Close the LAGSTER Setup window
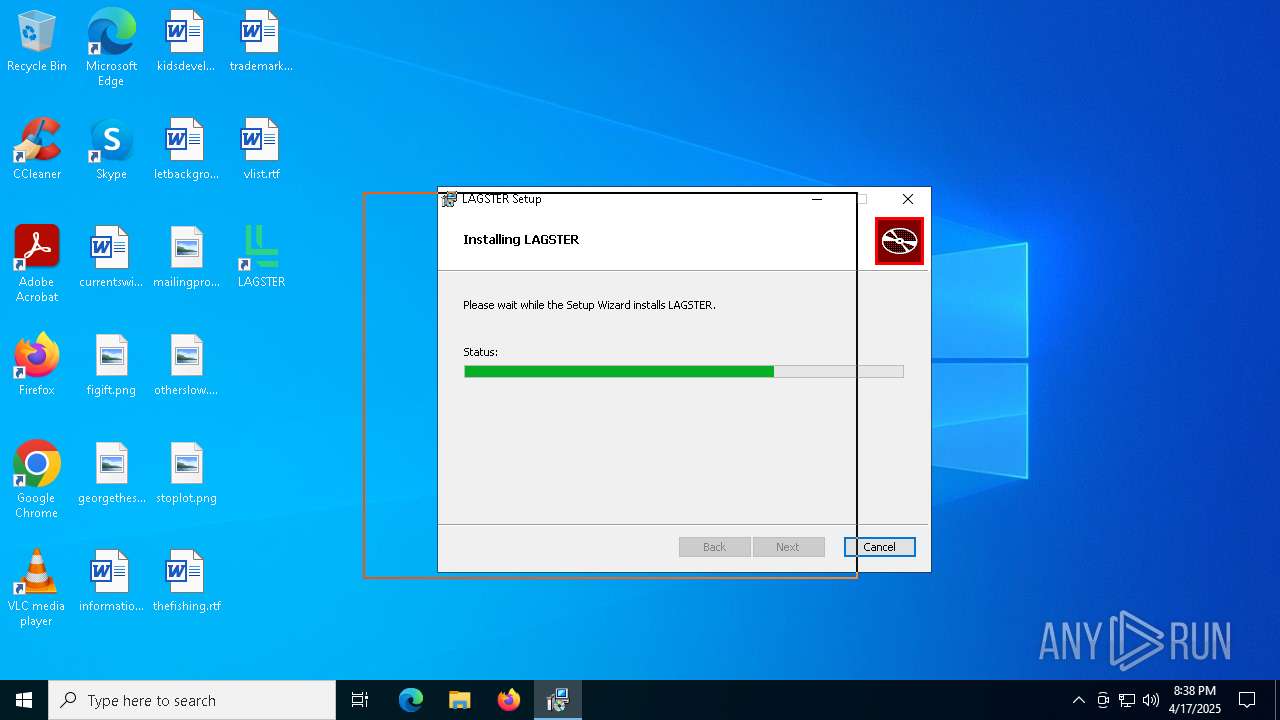 908,199
